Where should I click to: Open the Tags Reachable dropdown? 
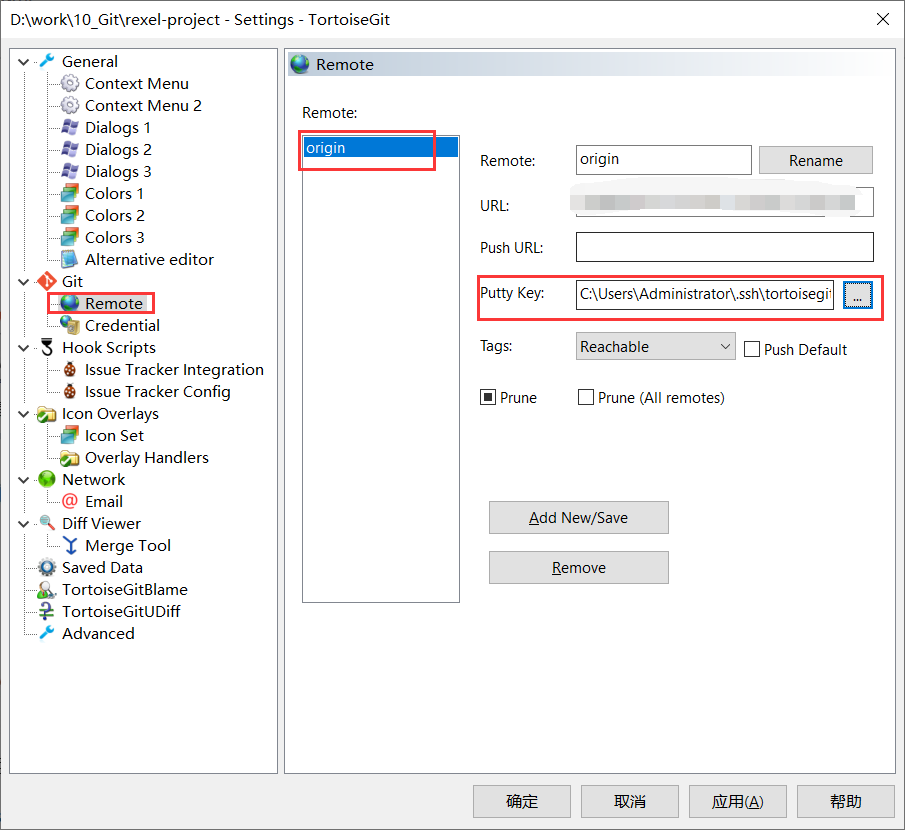click(656, 346)
